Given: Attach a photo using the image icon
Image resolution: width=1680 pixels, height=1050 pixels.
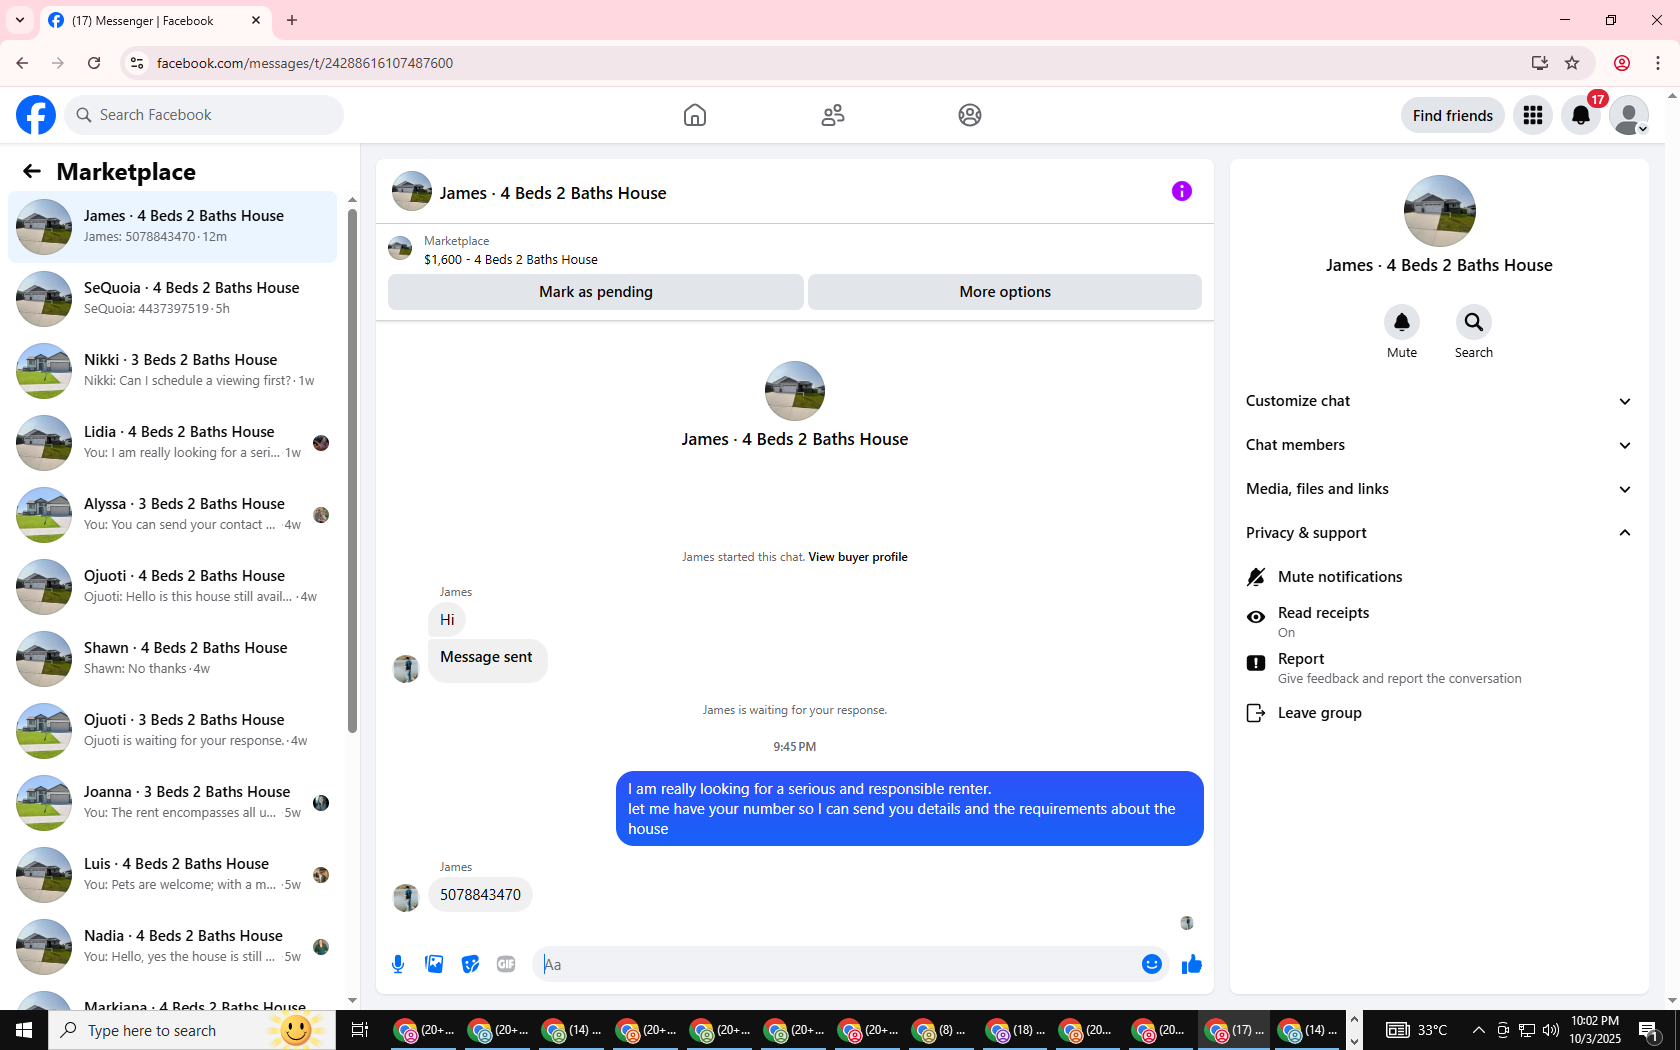Looking at the screenshot, I should point(434,964).
